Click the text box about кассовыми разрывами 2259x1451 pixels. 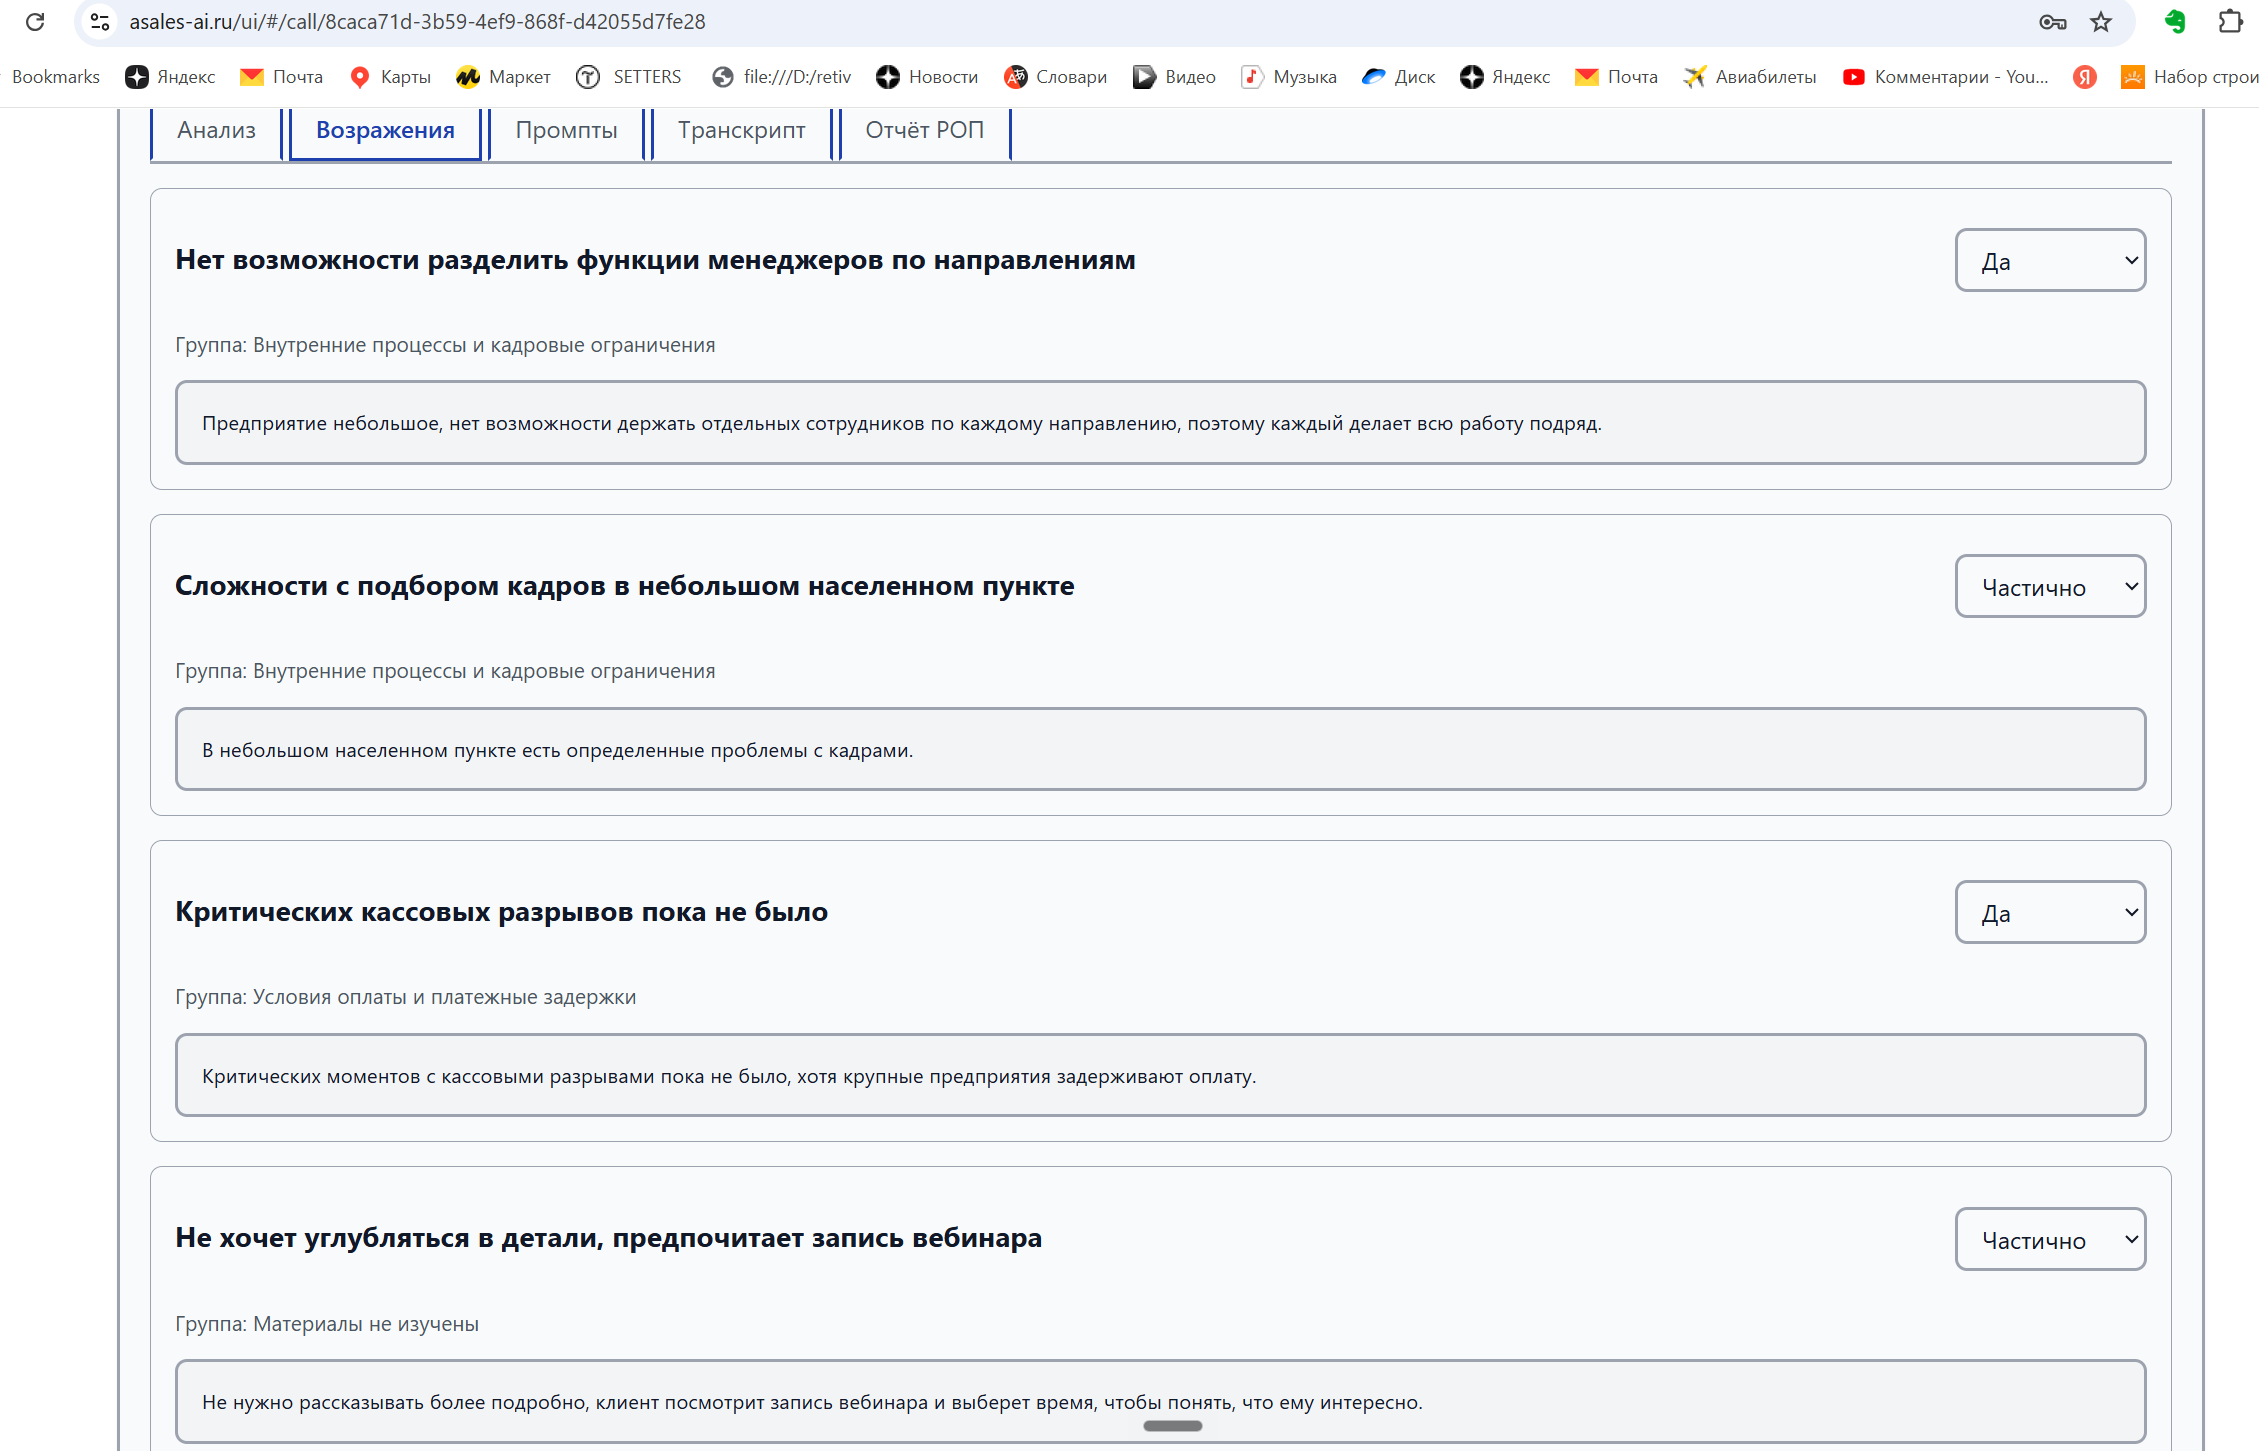[1160, 1076]
